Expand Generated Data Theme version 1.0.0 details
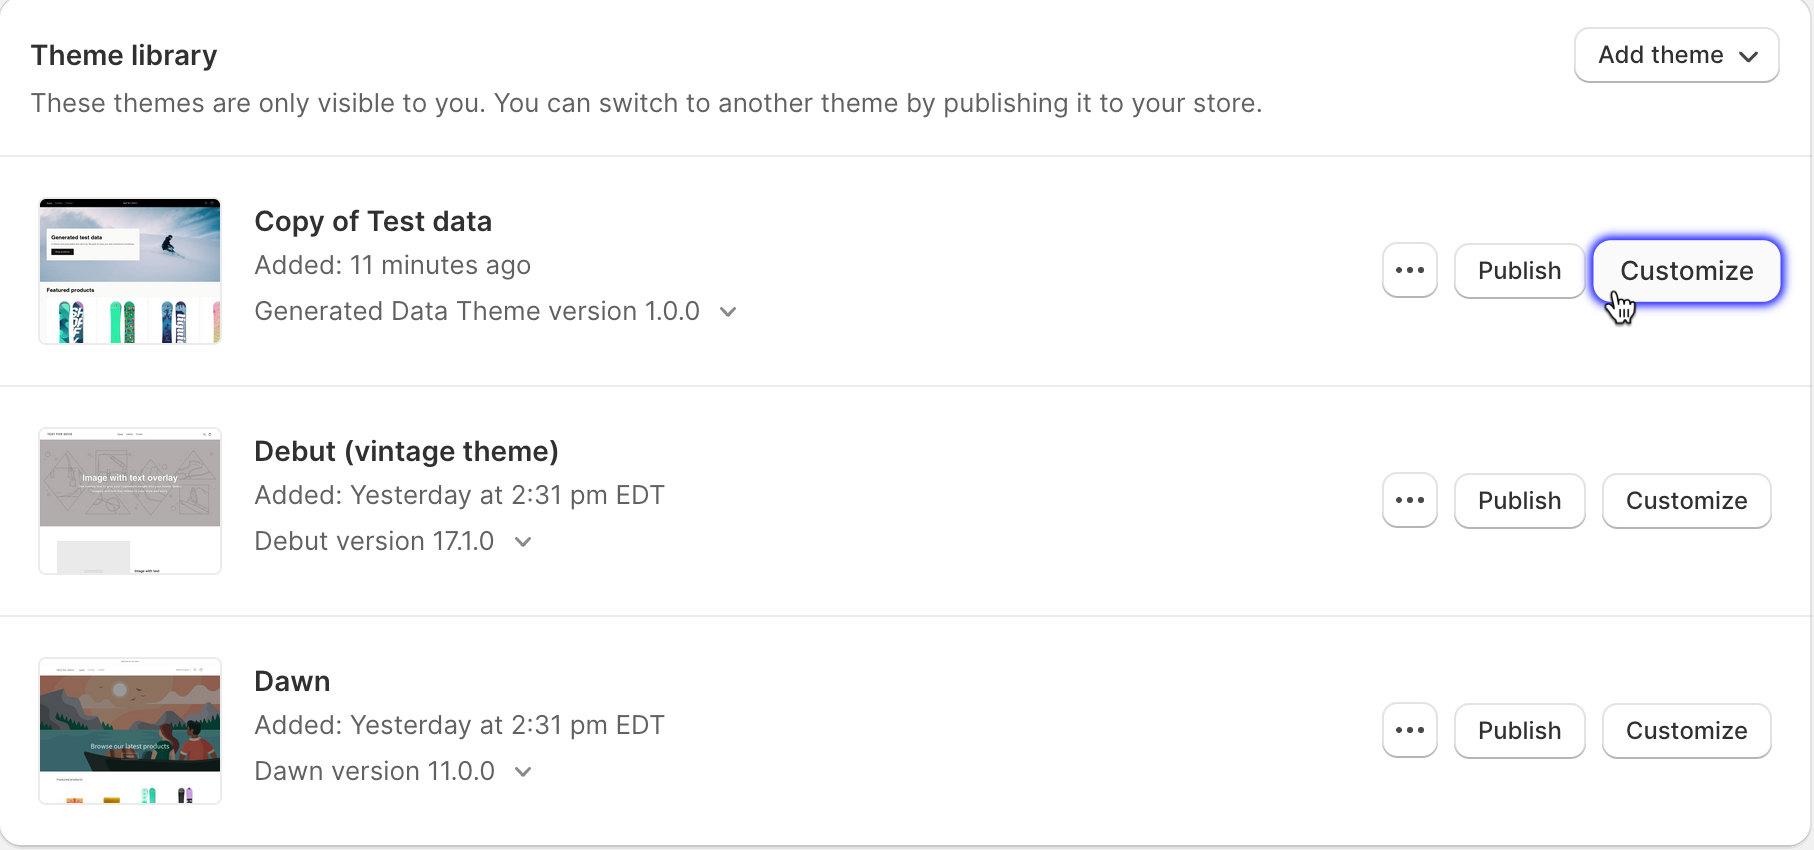Viewport: 1814px width, 850px height. (x=727, y=312)
